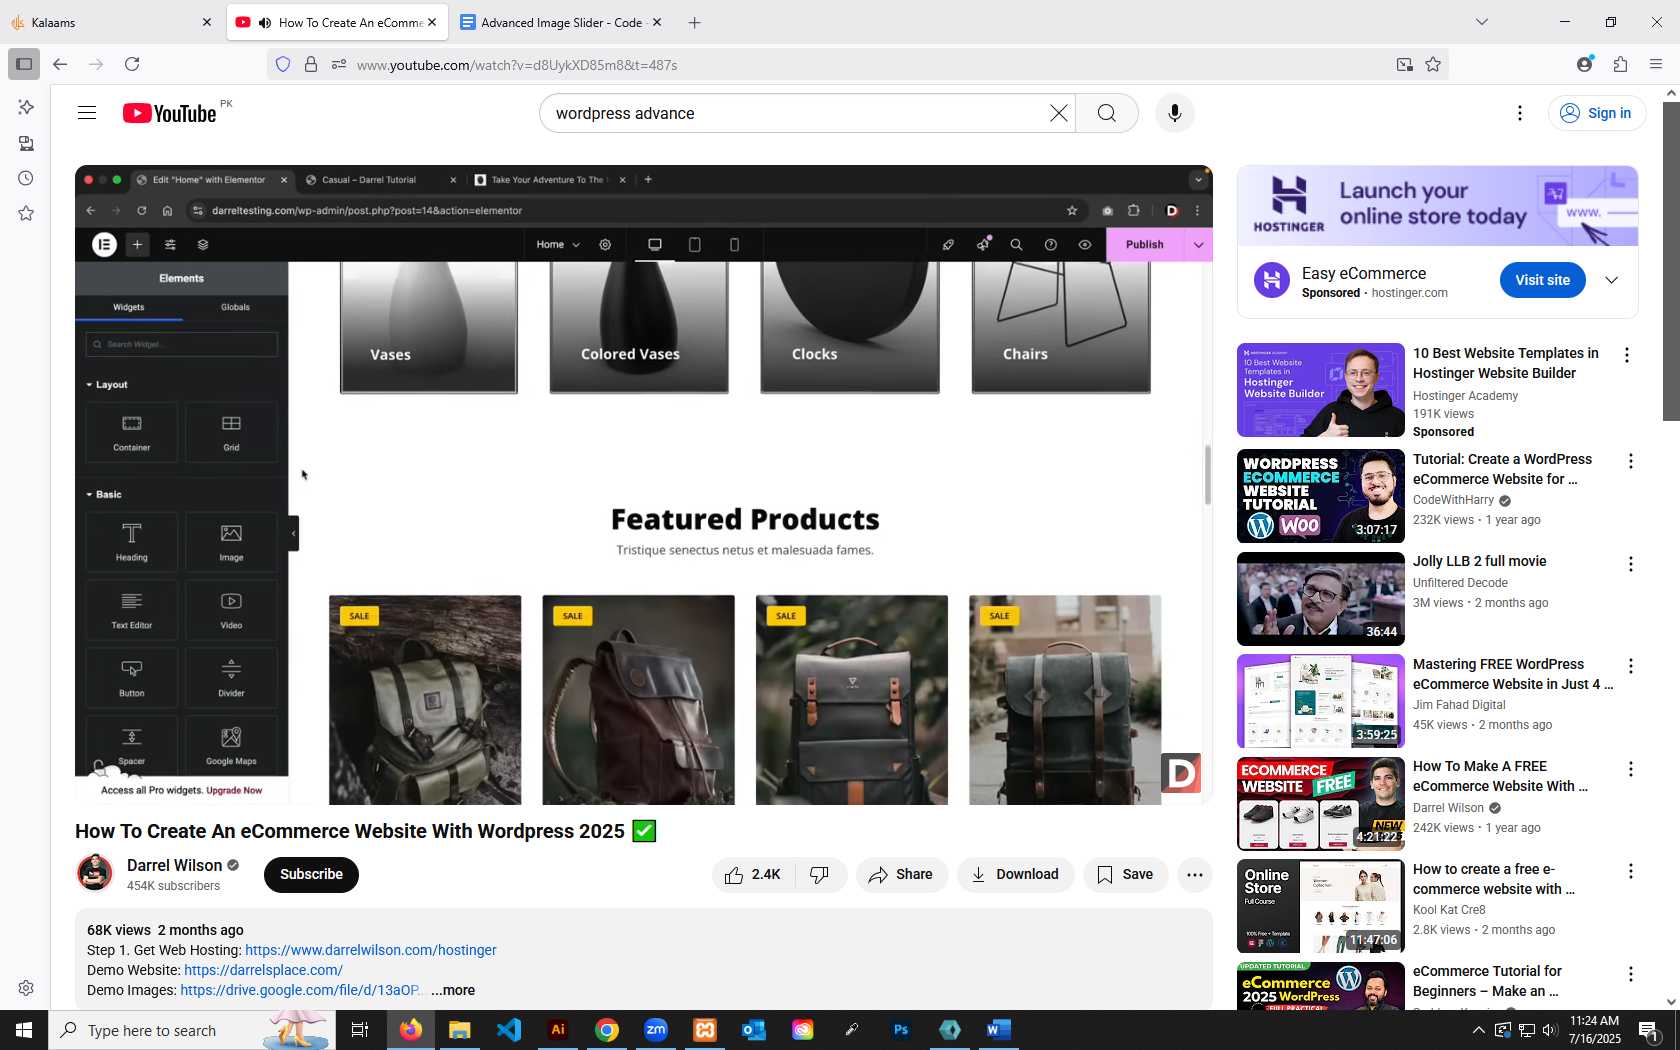Open a new browser tab
This screenshot has width=1680, height=1050.
coord(695,22)
